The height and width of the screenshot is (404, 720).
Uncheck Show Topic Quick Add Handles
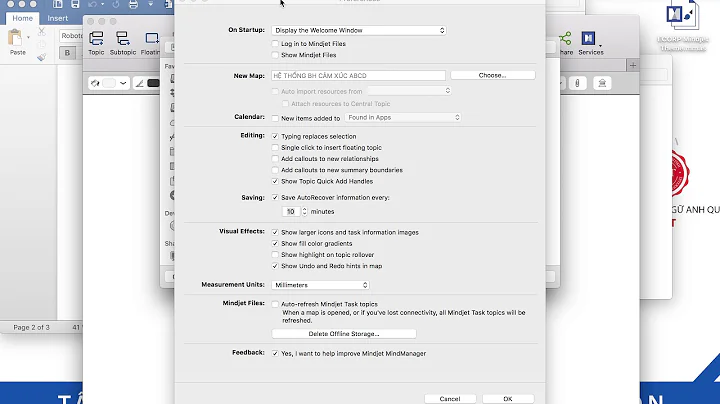(275, 181)
